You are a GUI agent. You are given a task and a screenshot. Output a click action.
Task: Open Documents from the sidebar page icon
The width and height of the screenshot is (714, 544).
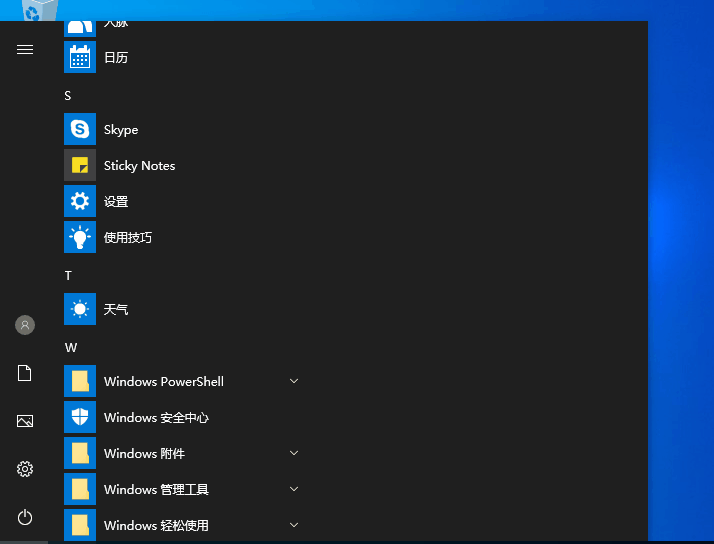25,373
